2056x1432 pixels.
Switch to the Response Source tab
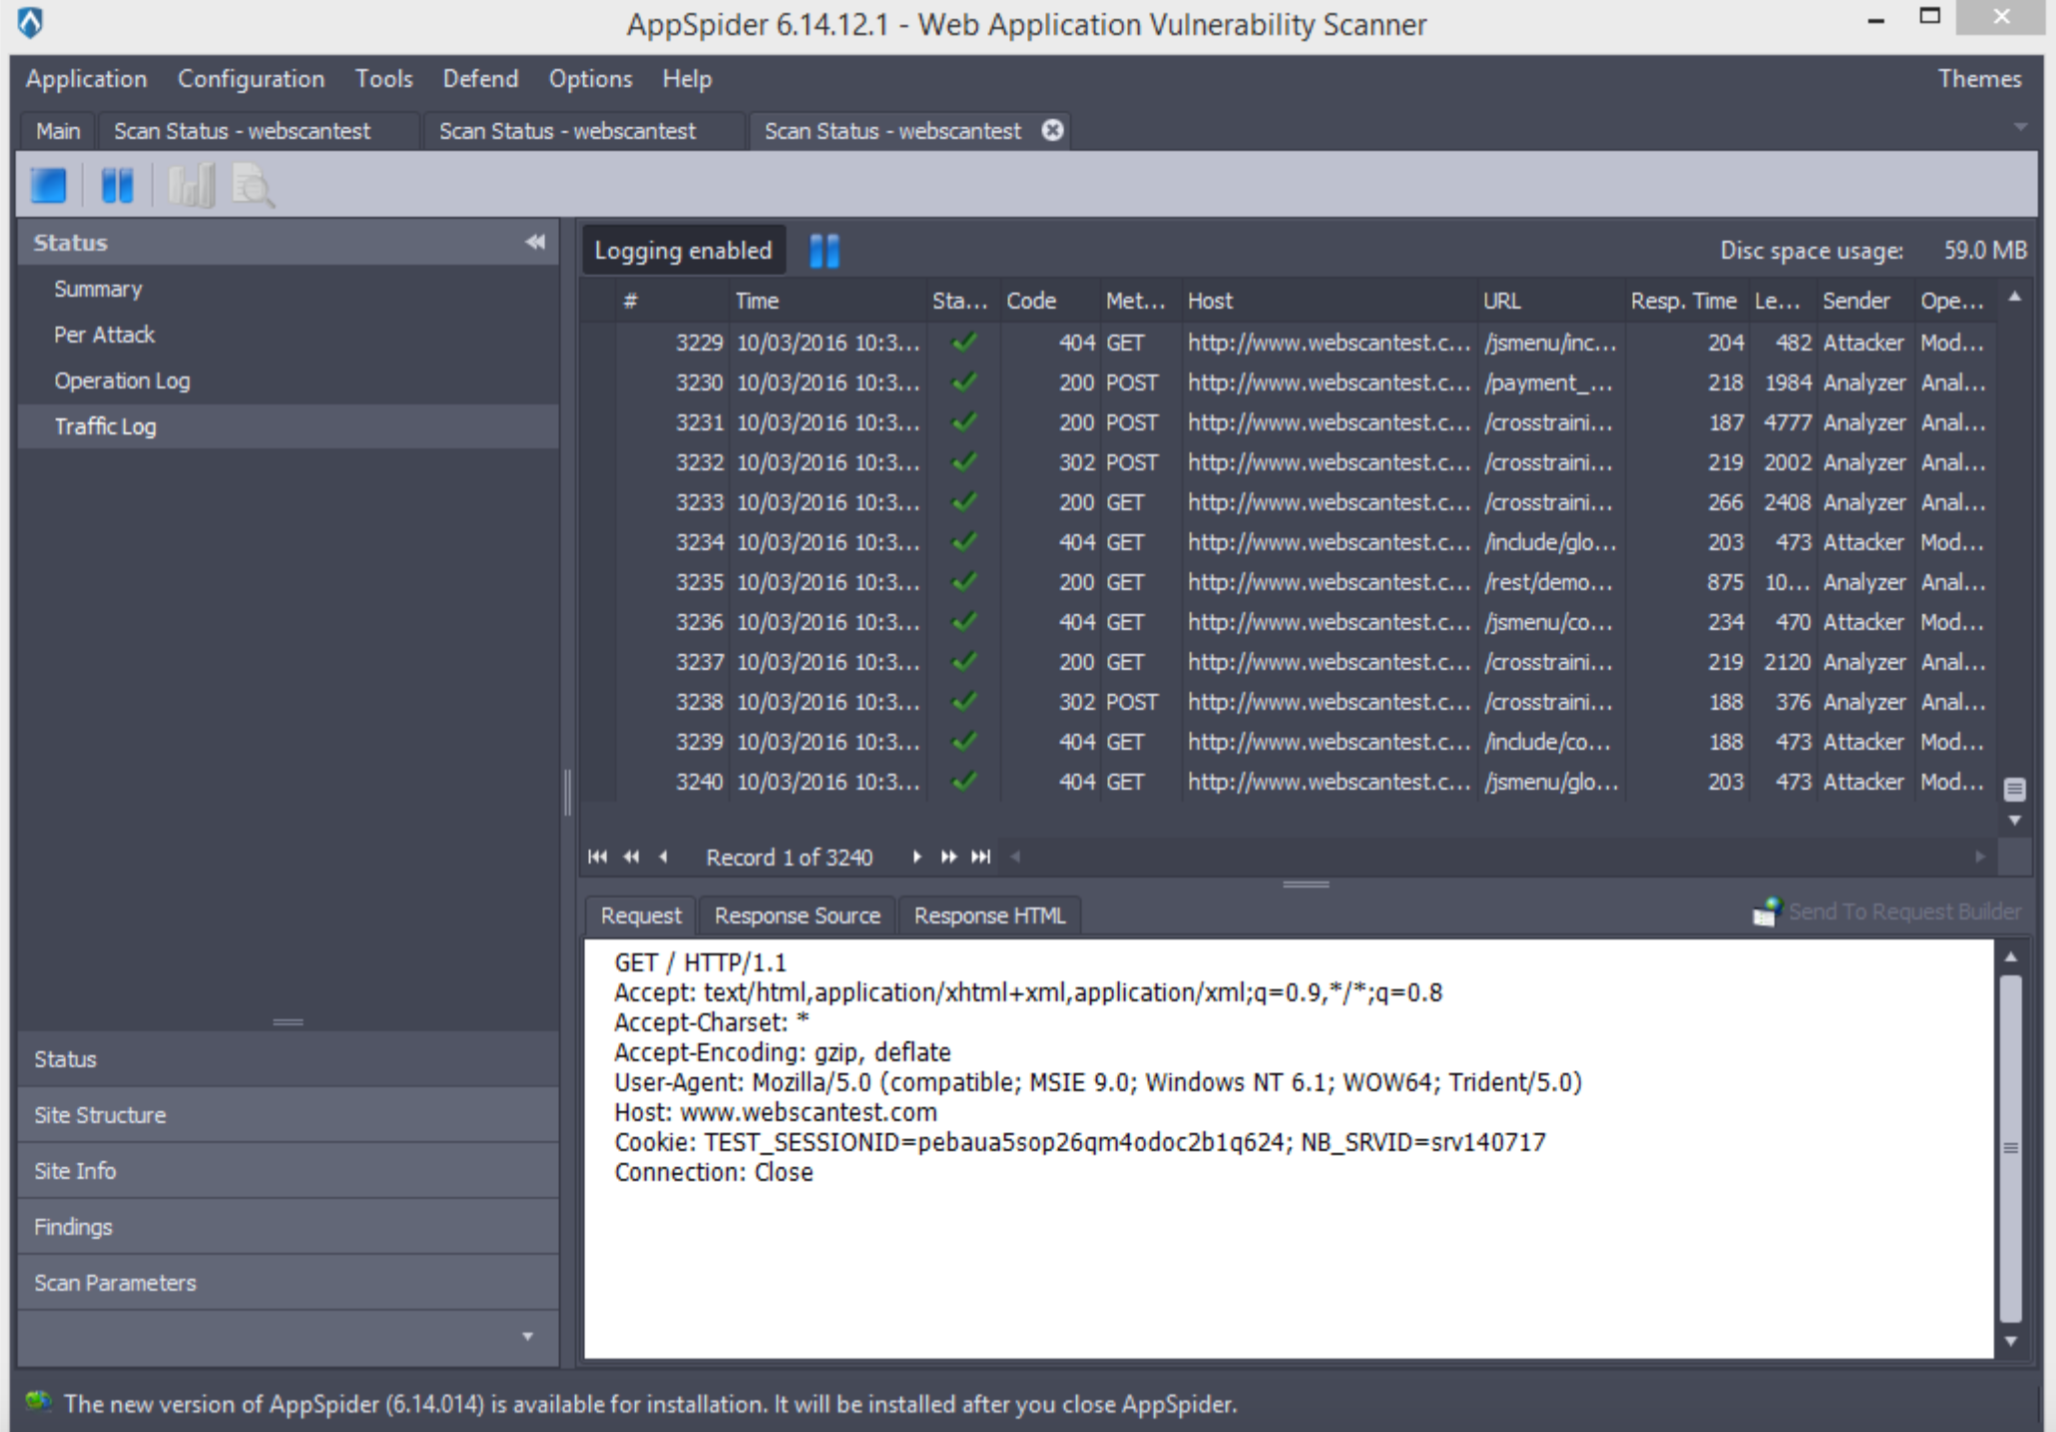[797, 916]
